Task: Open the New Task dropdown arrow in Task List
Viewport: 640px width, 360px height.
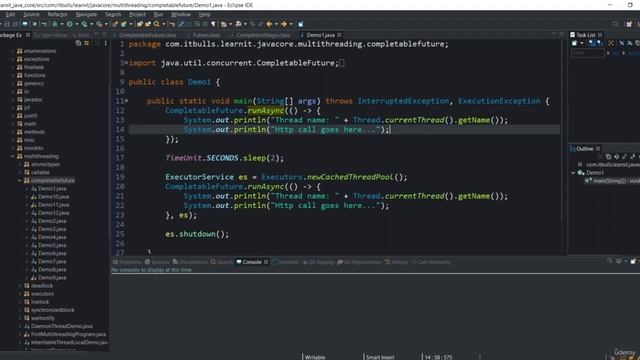Action: pyautogui.click(x=582, y=43)
